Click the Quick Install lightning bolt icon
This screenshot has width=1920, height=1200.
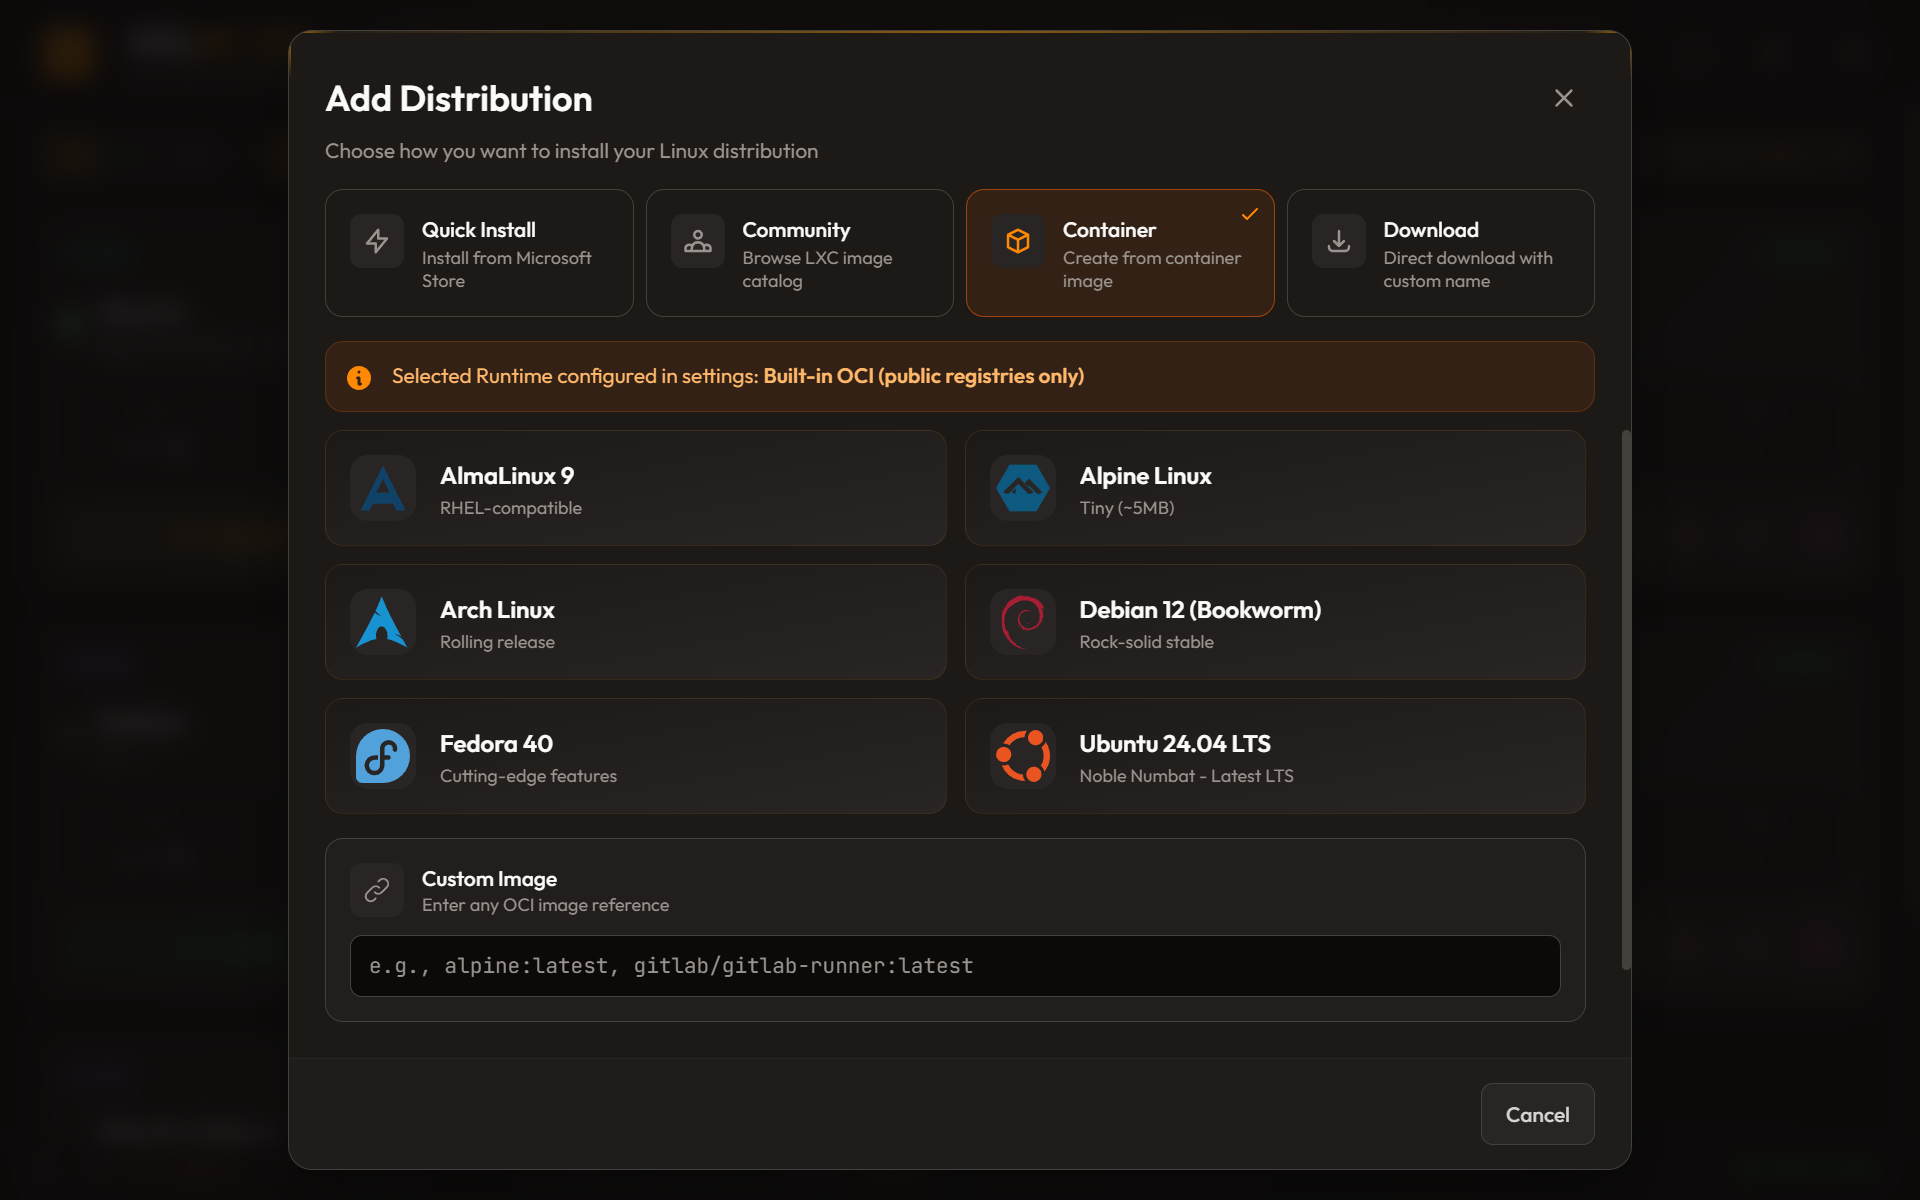click(377, 241)
